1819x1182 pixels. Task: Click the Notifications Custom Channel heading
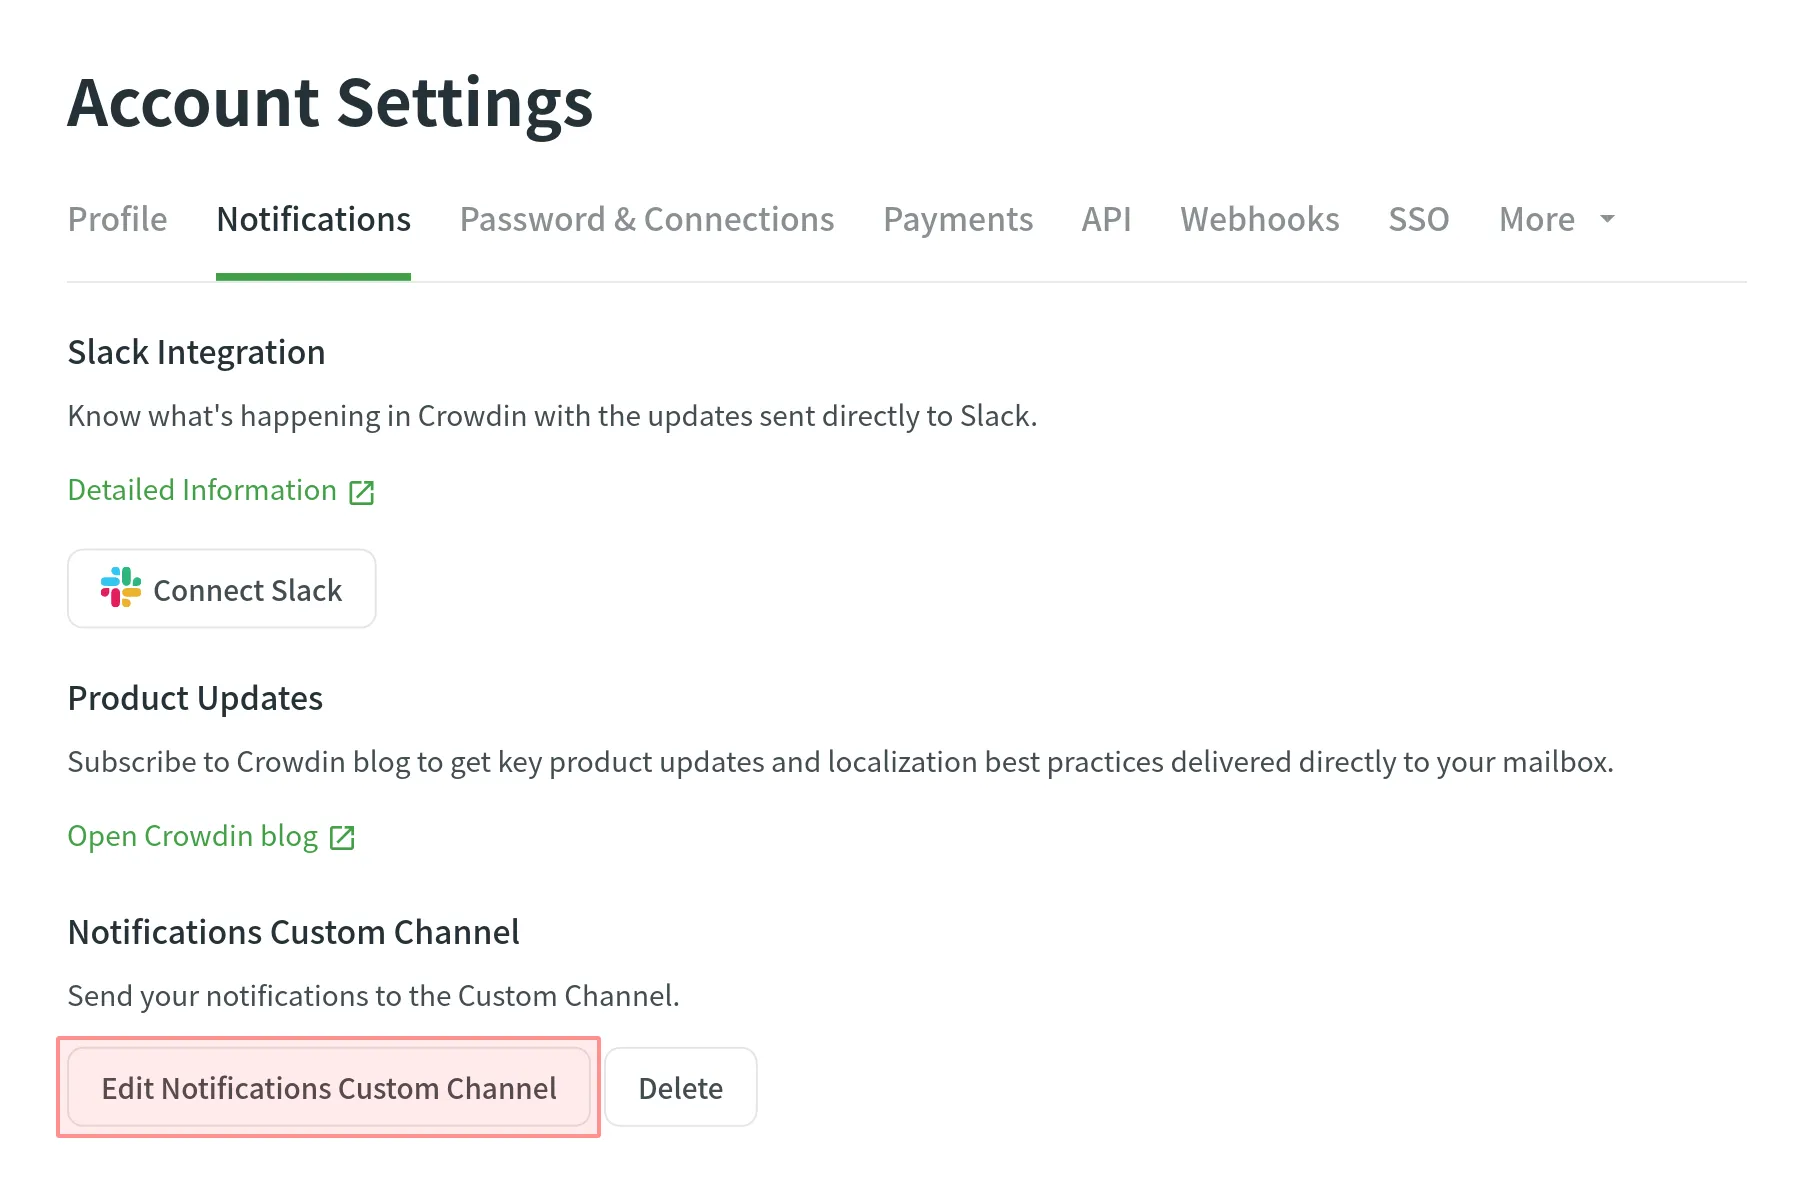293,932
